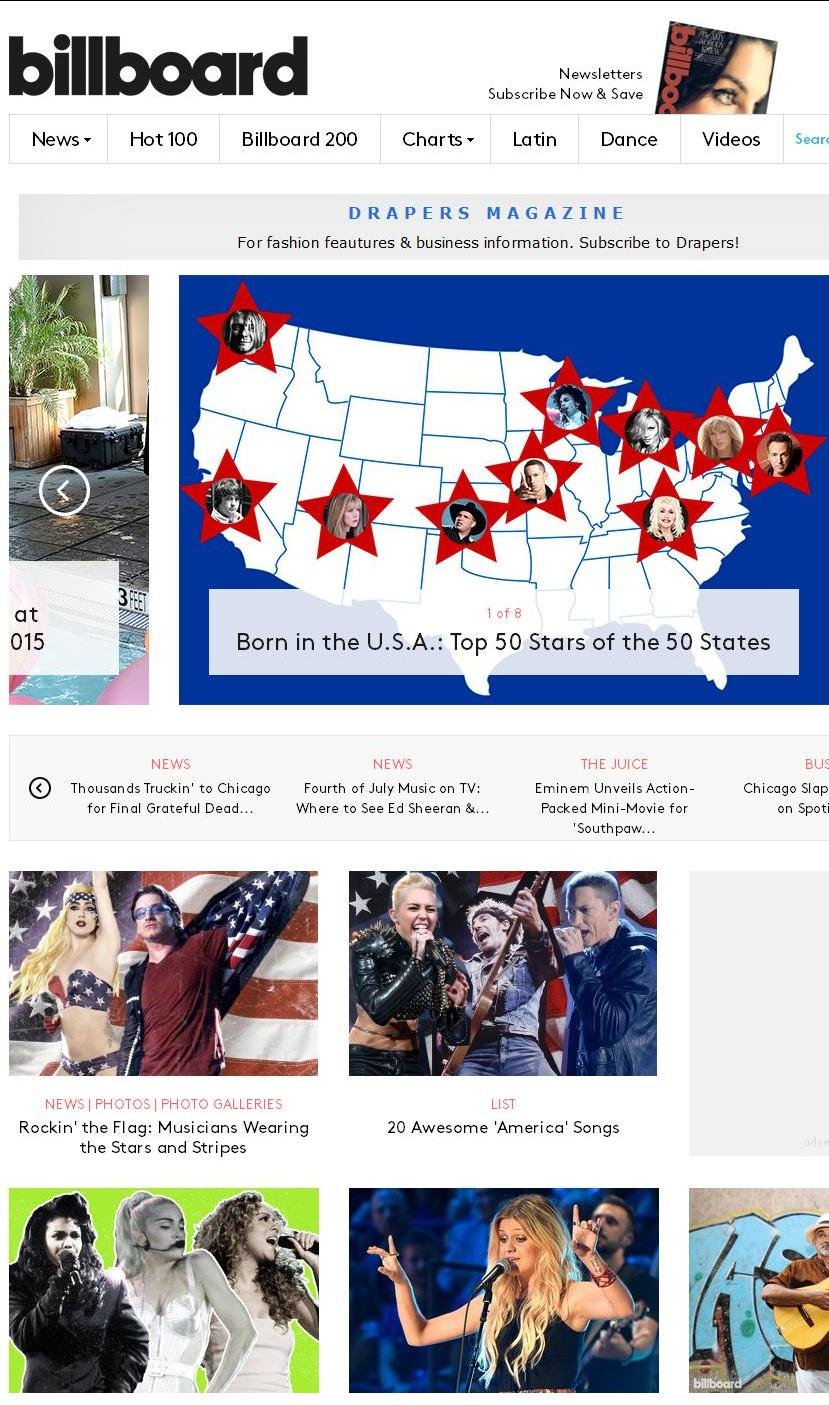
Task: Click the Billboard logo
Action: pyautogui.click(x=158, y=65)
